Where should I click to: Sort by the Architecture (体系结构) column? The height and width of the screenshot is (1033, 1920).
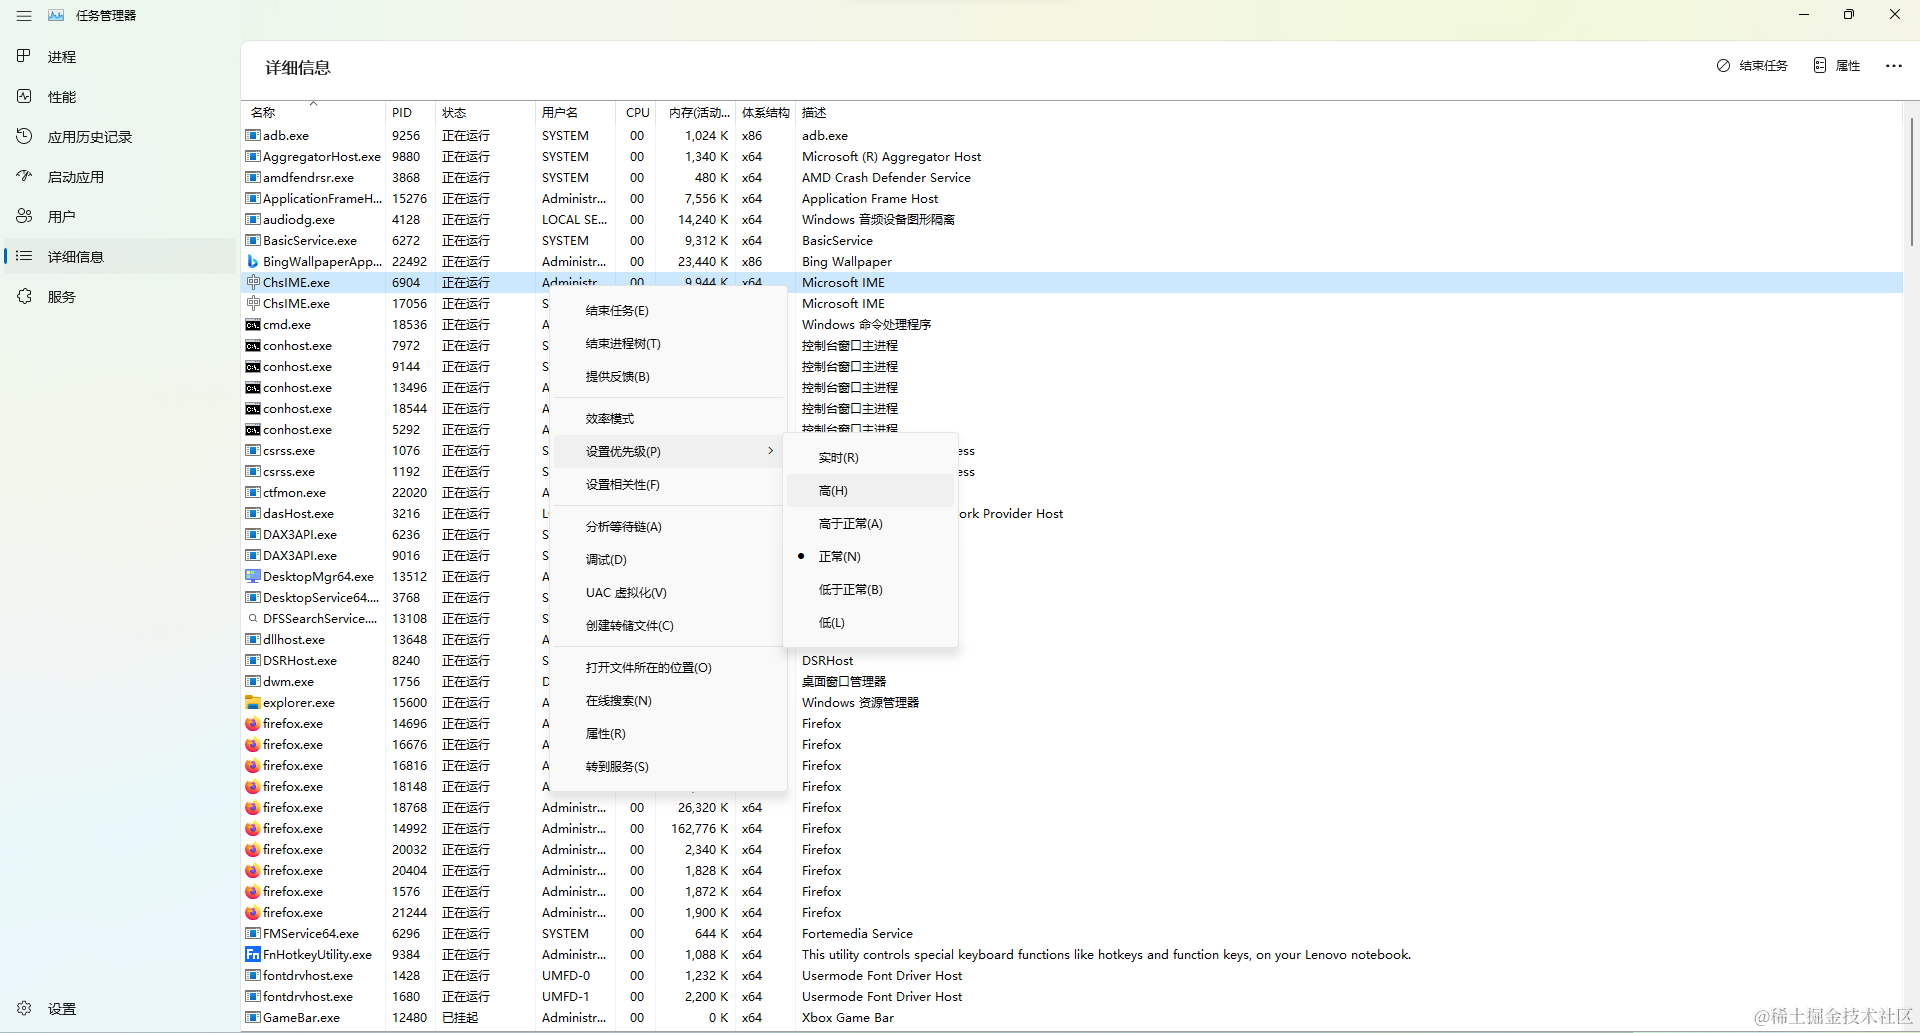click(766, 112)
